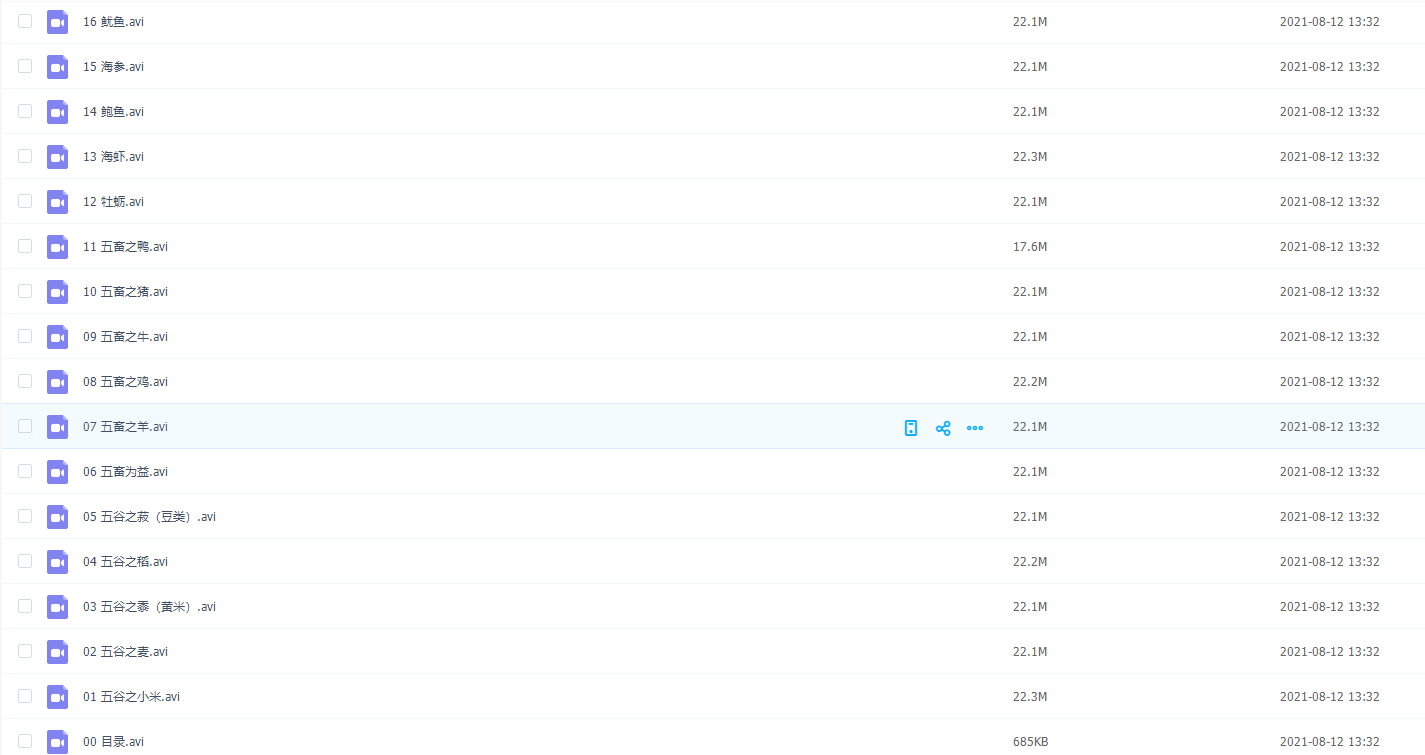Click the file name 05 五谷之菽（豆类）.avi
Image resolution: width=1425 pixels, height=755 pixels.
pos(149,517)
